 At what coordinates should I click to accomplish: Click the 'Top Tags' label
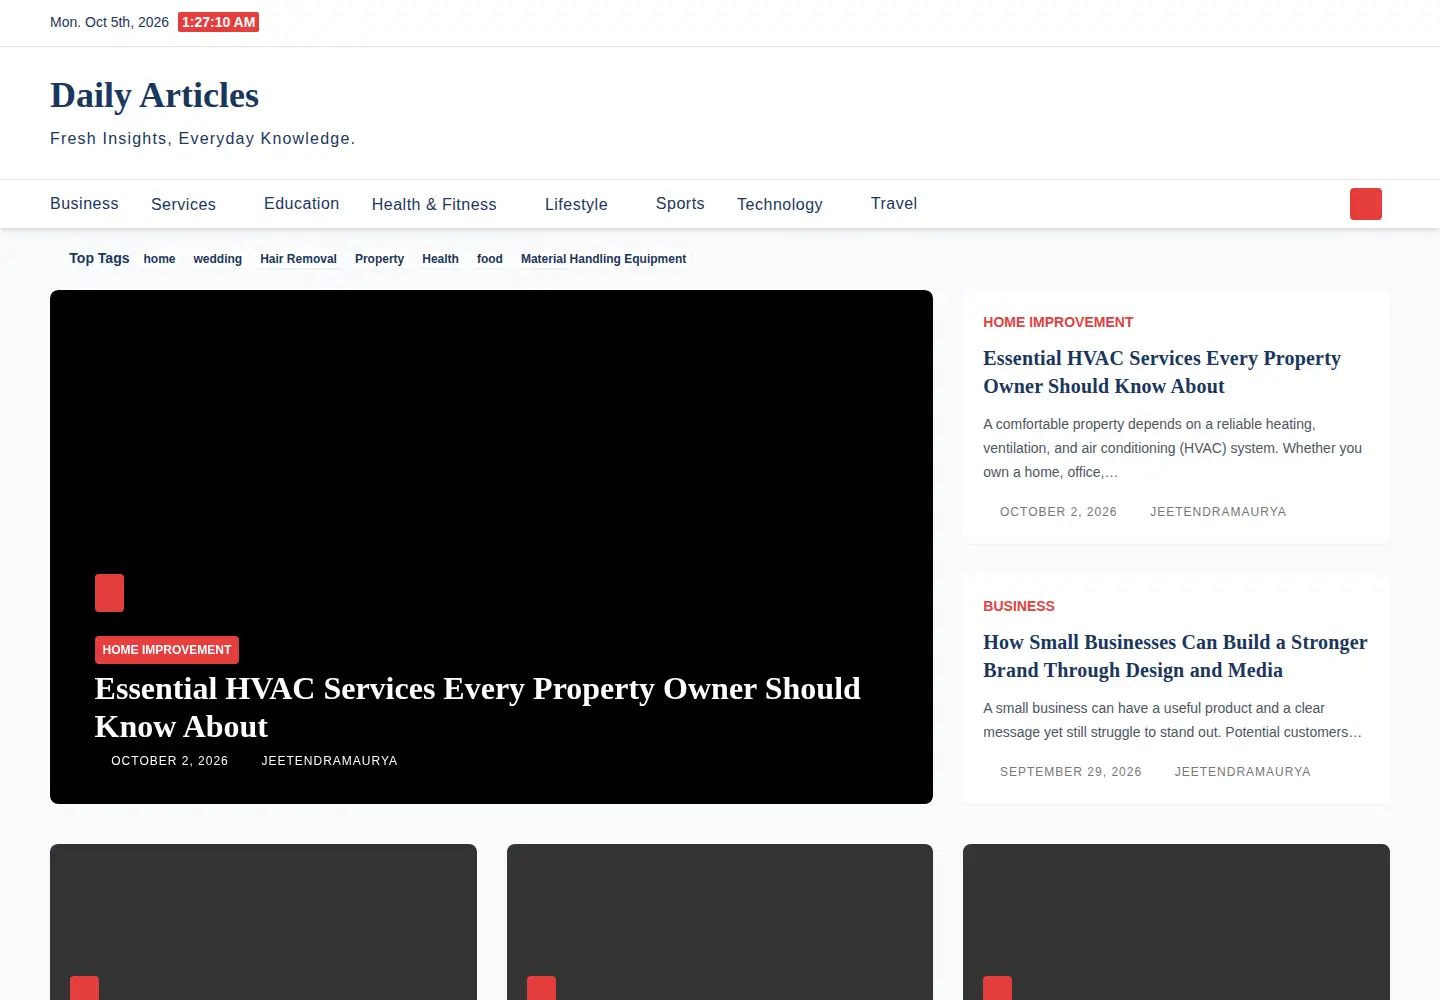pyautogui.click(x=99, y=258)
